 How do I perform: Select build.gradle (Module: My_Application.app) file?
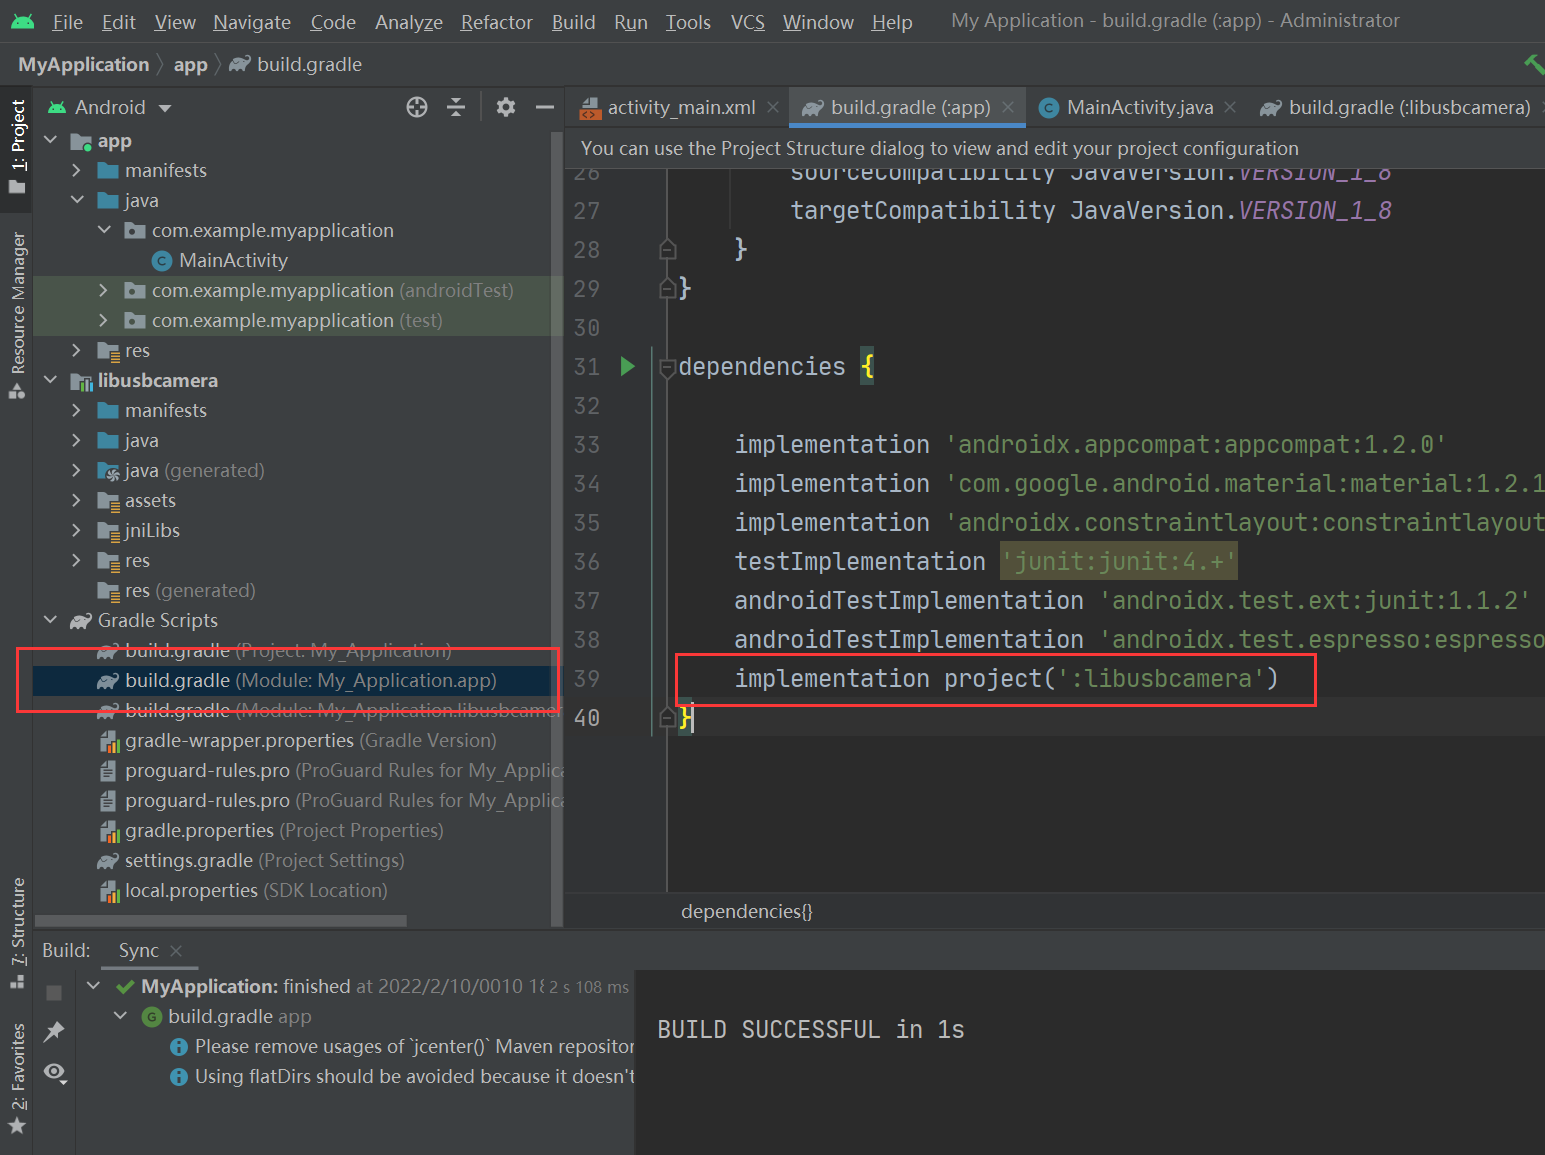tap(297, 680)
